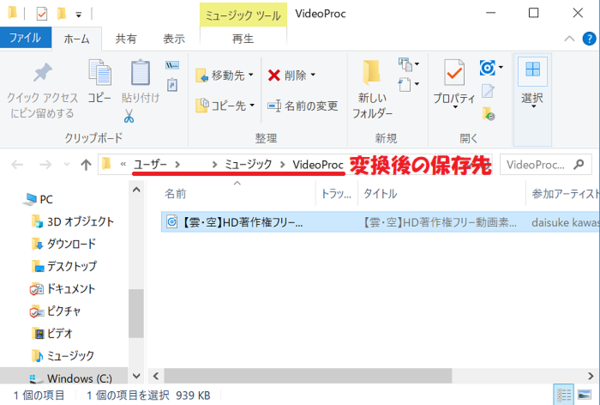Open the Copy to (コピー先) dropdown

click(x=225, y=105)
